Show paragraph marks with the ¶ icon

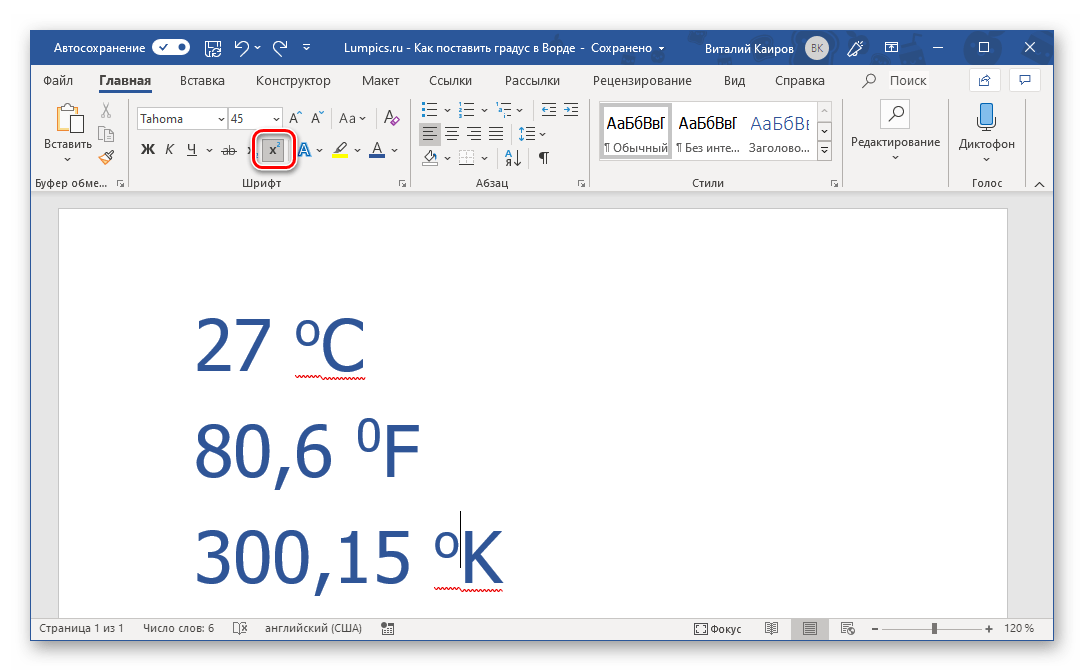pos(544,158)
